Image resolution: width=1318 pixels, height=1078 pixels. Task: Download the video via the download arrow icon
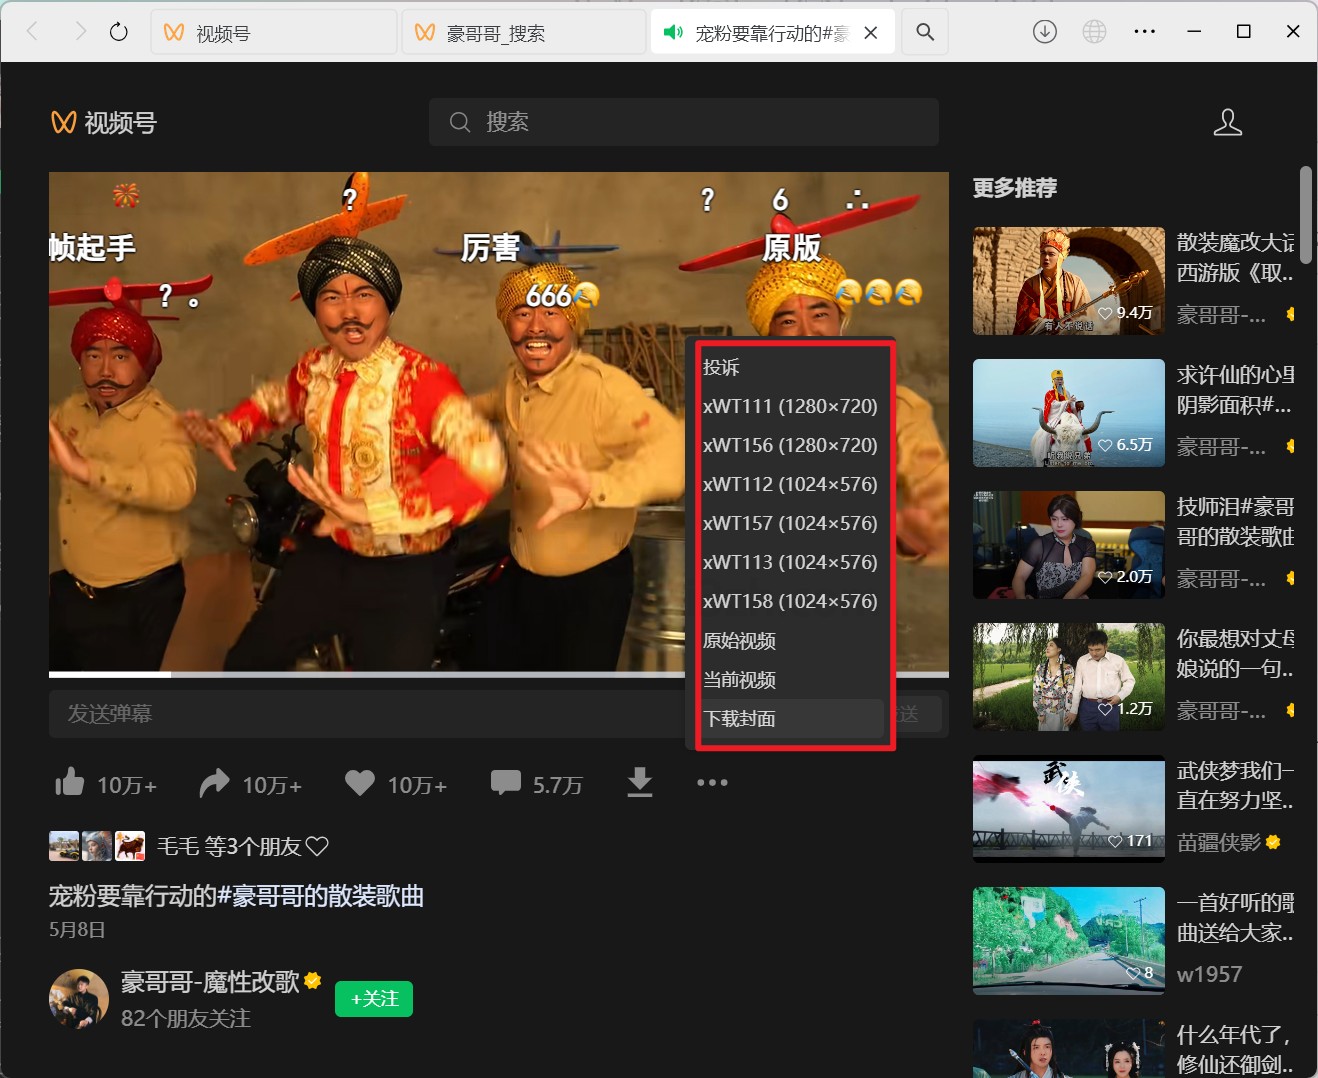click(640, 783)
